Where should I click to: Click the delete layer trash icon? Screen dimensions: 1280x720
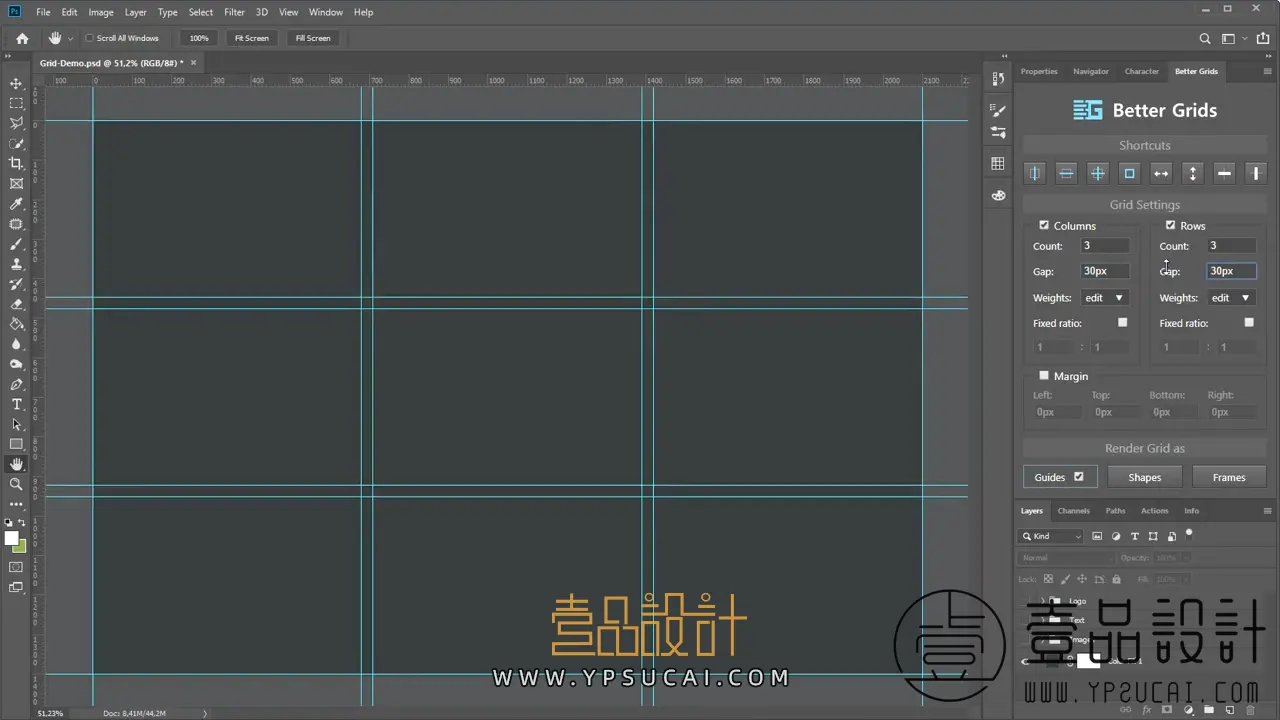click(1251, 710)
